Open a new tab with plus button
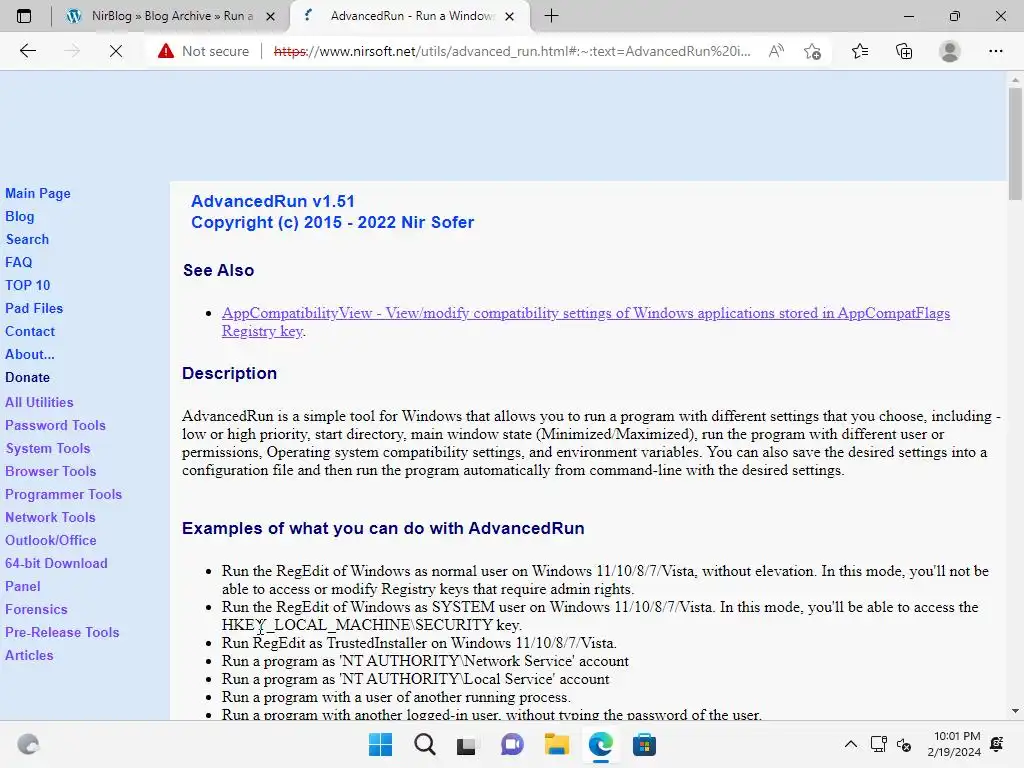Image resolution: width=1024 pixels, height=768 pixels. [551, 16]
